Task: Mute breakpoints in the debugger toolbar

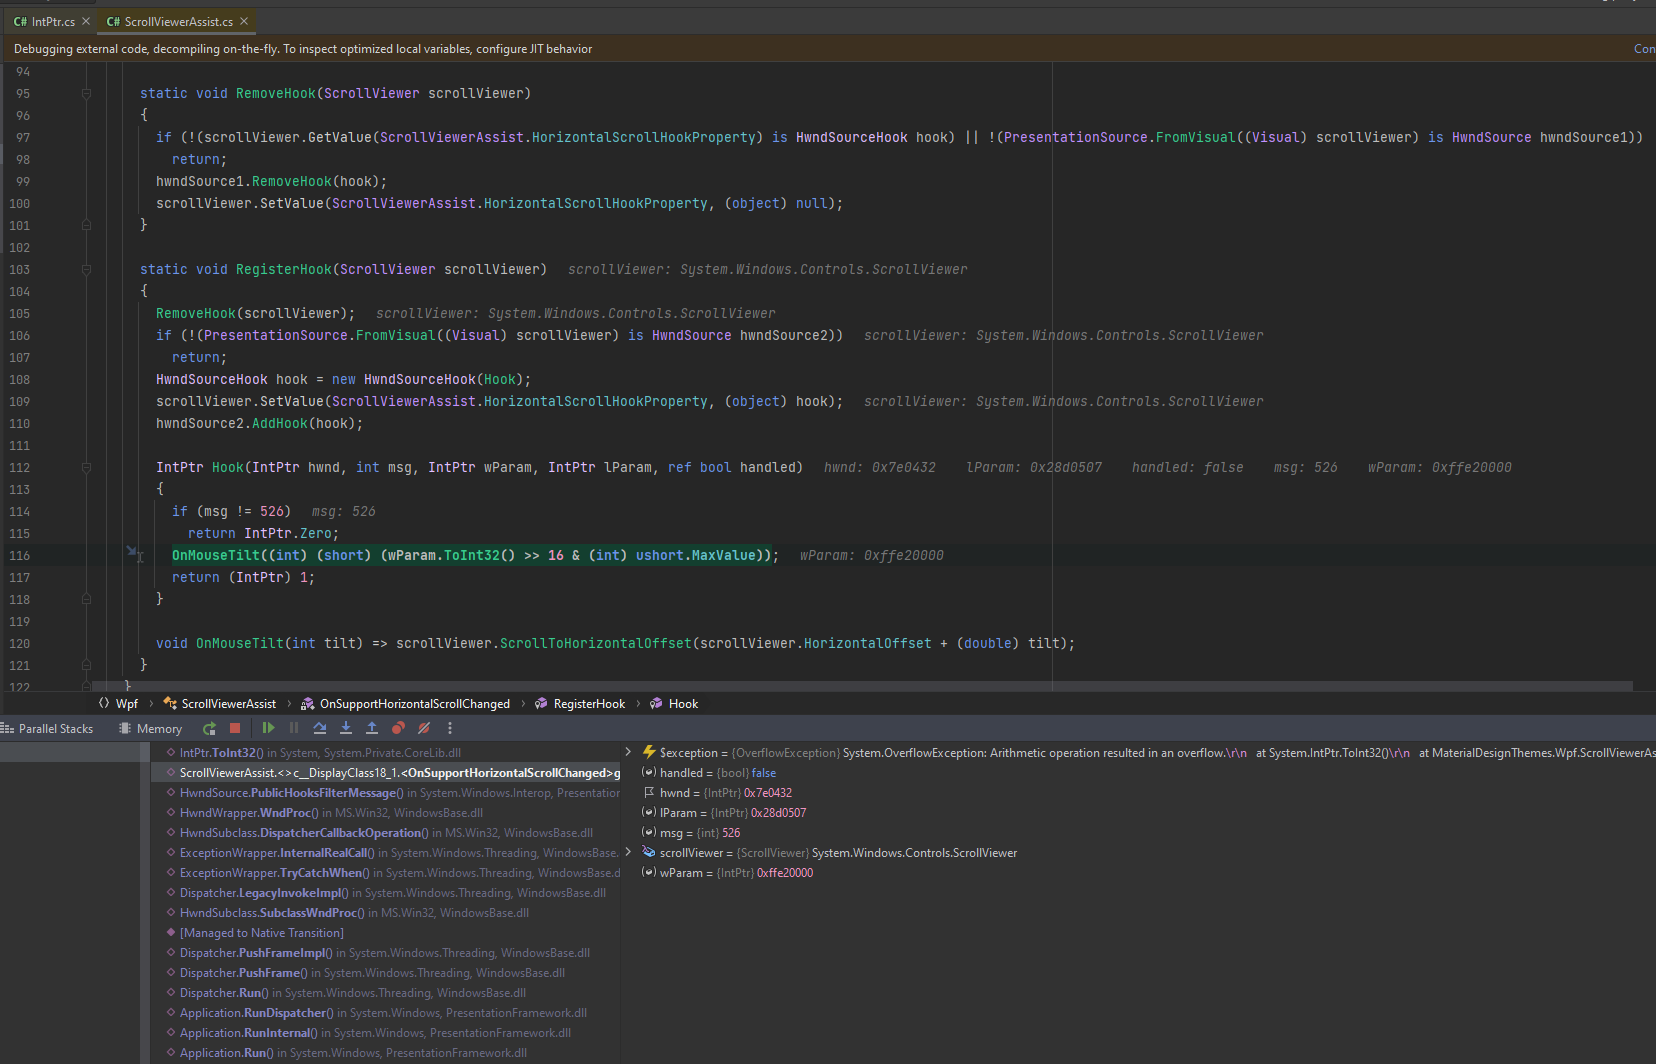Action: click(424, 728)
